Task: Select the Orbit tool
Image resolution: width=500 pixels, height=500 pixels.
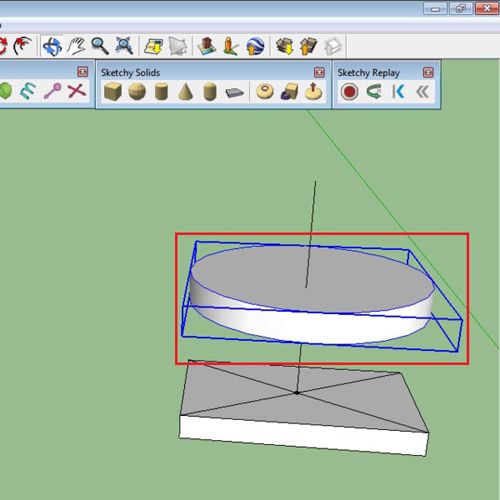Action: (53, 46)
